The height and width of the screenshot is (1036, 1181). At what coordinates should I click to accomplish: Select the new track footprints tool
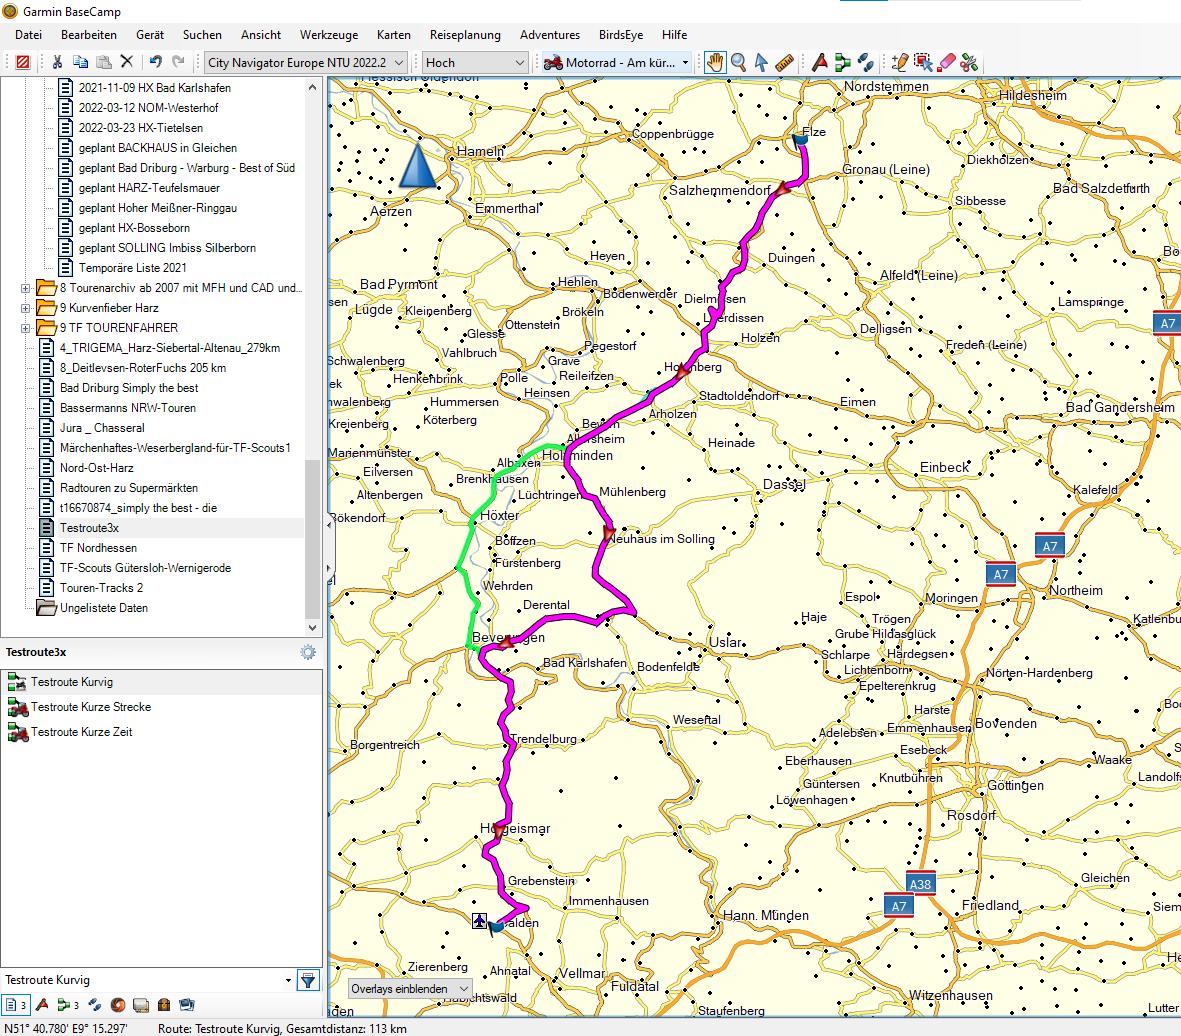click(865, 62)
